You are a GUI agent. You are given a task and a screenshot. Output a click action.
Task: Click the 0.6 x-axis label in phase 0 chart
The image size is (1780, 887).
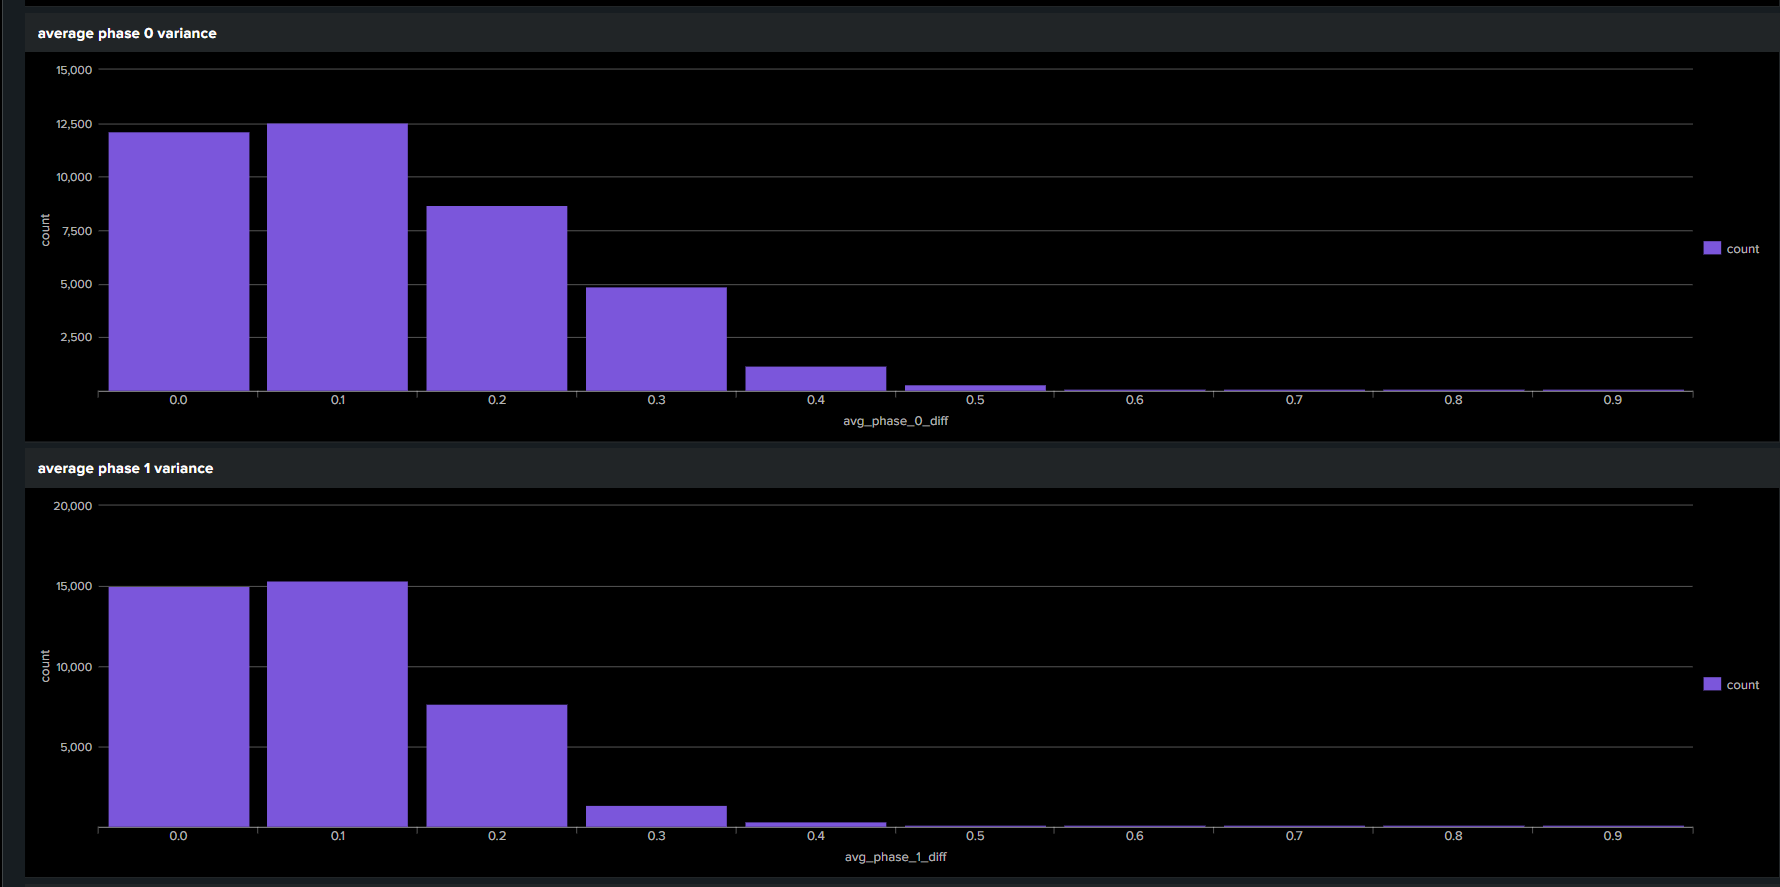pyautogui.click(x=1134, y=400)
